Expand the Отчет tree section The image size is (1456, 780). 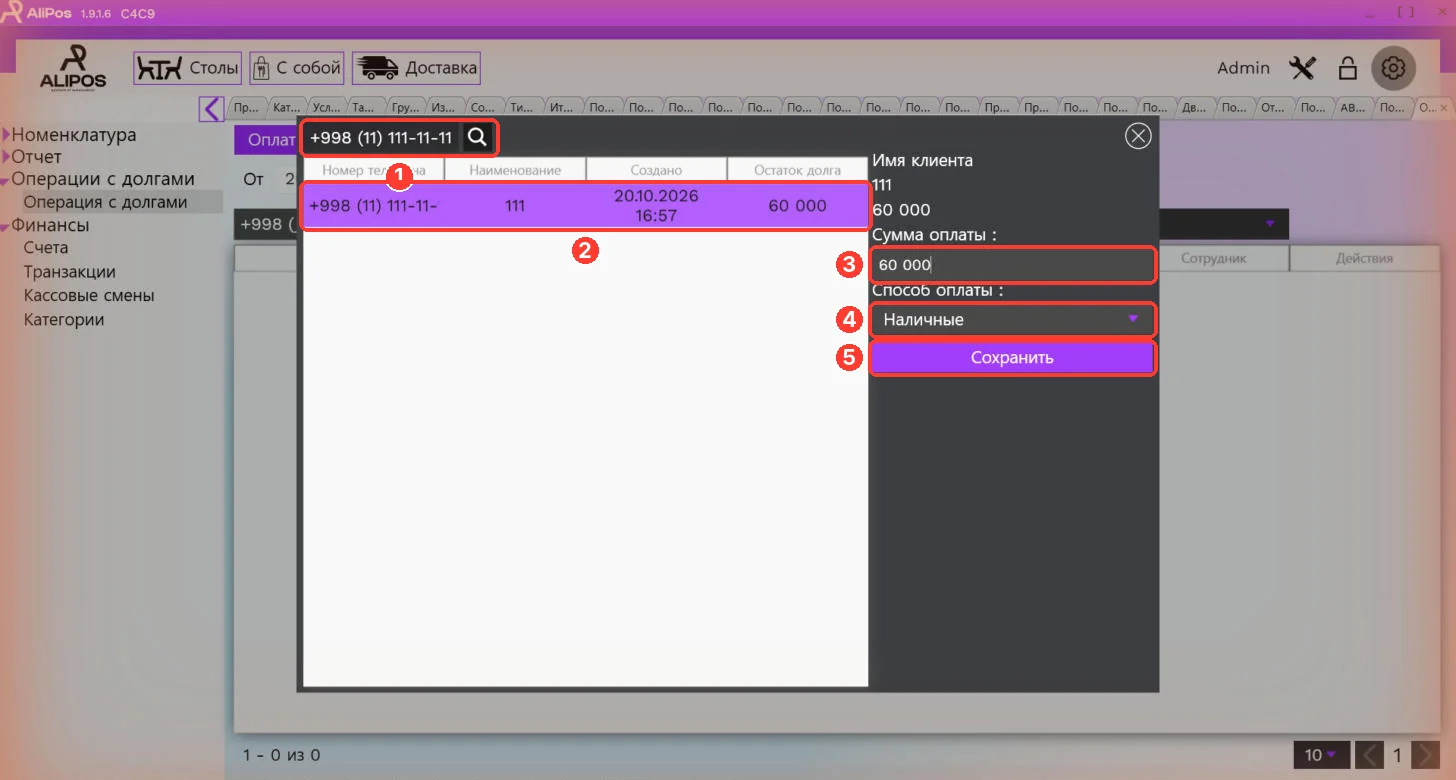(x=32, y=157)
